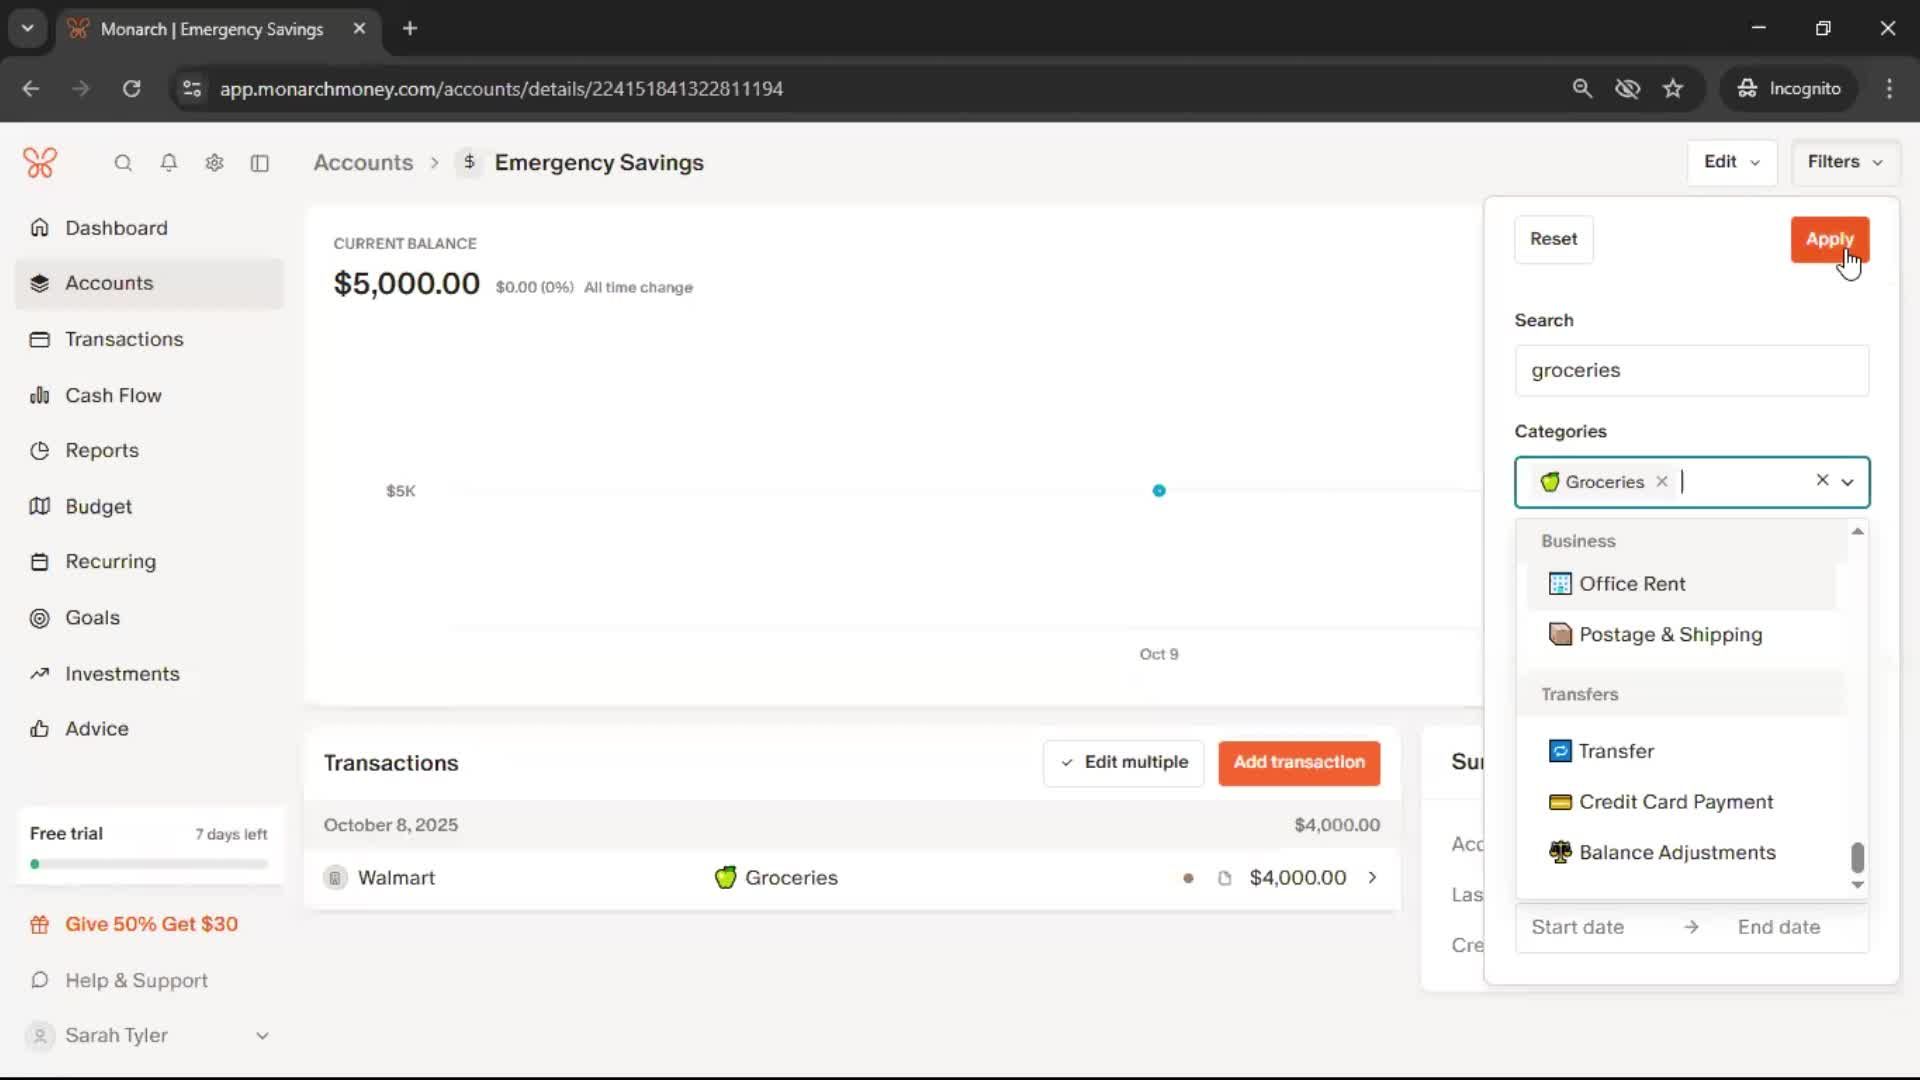
Task: Click the Walmart merchant icon
Action: click(336, 878)
